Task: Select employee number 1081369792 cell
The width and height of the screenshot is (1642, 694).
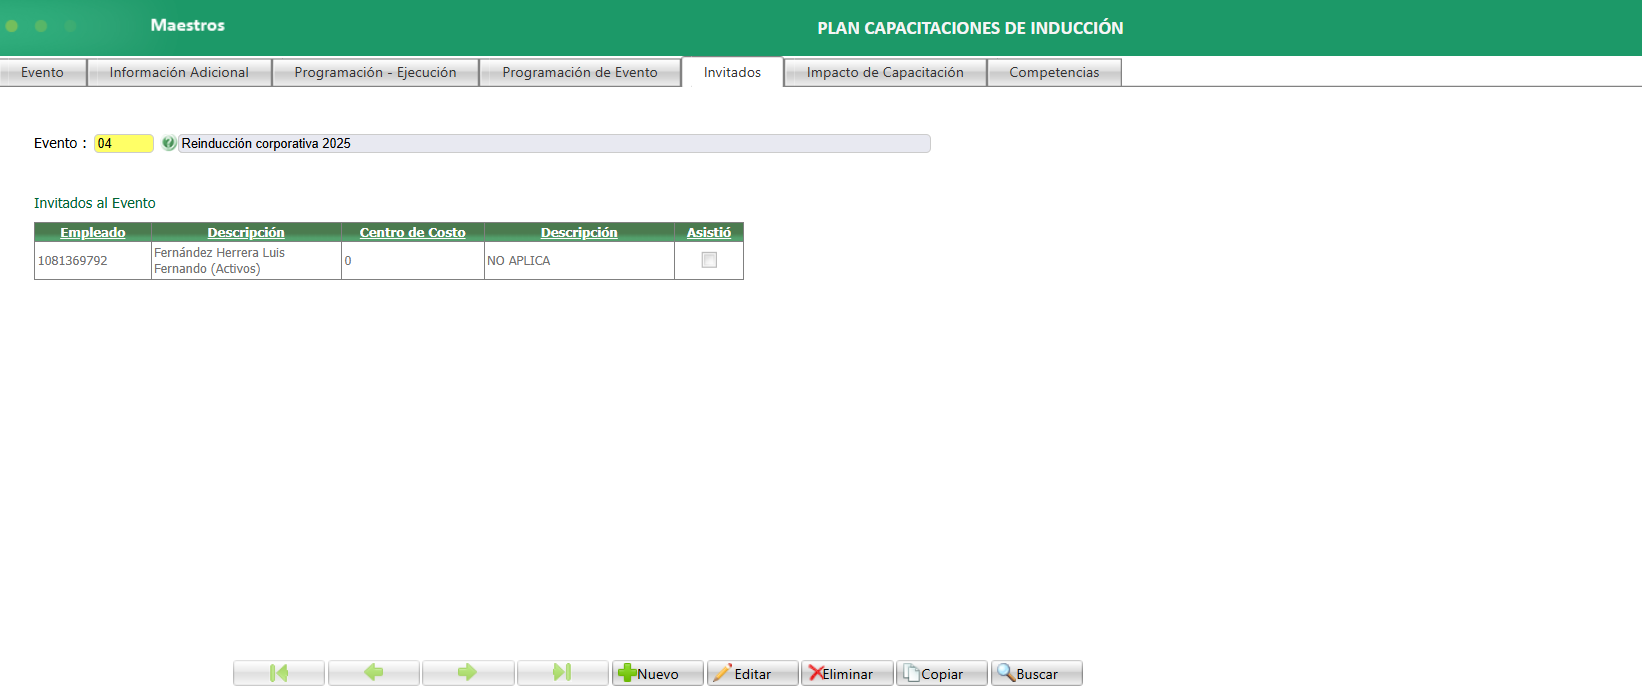Action: tap(93, 260)
